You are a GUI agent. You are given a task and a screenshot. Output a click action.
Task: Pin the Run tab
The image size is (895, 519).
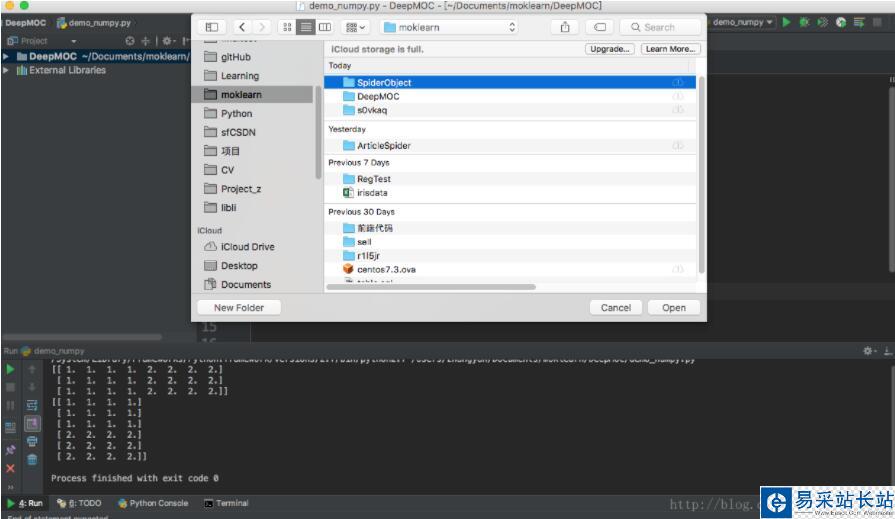point(10,450)
